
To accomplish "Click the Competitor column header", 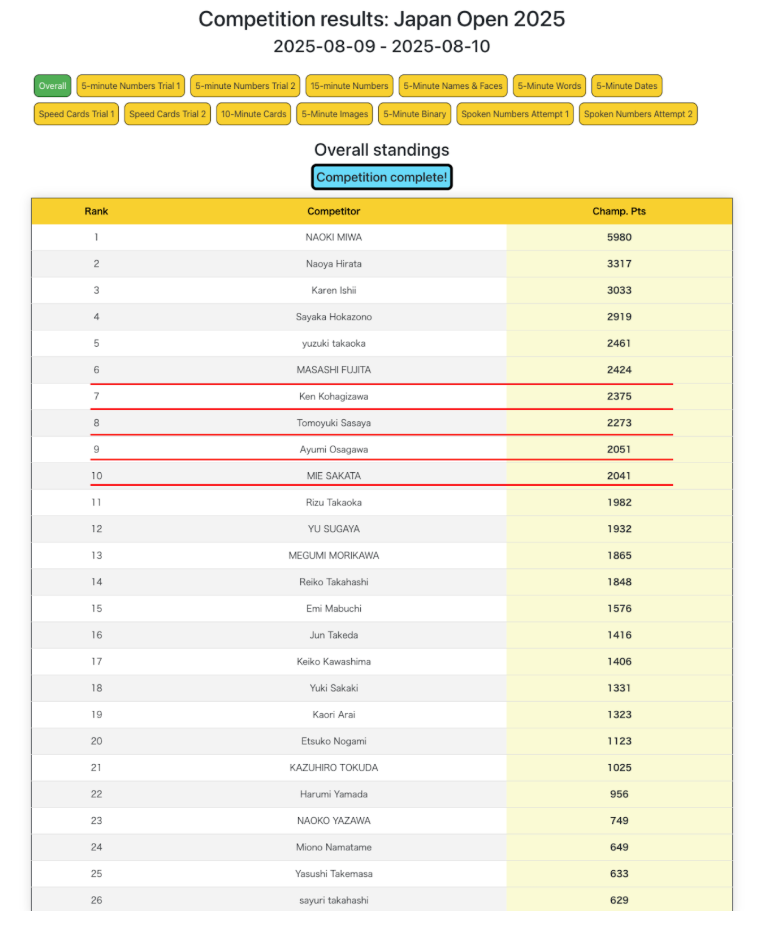I will [x=333, y=211].
